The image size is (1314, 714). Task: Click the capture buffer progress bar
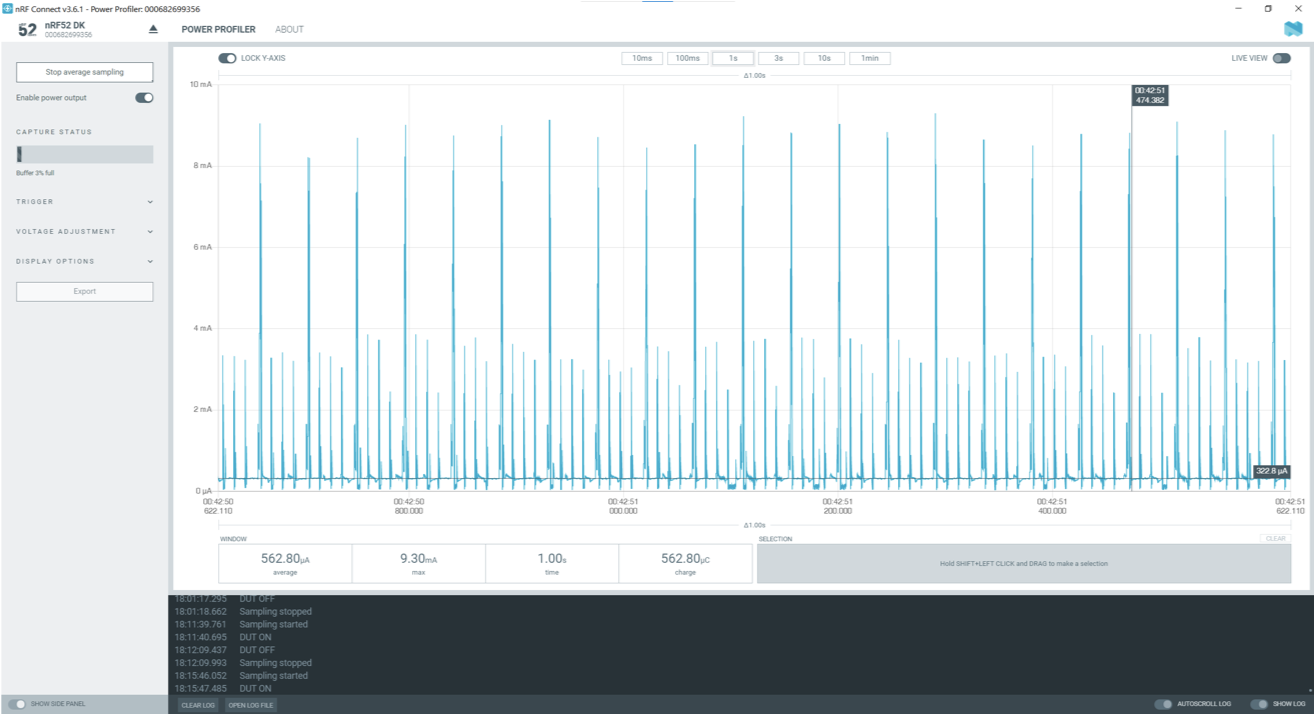(x=85, y=154)
